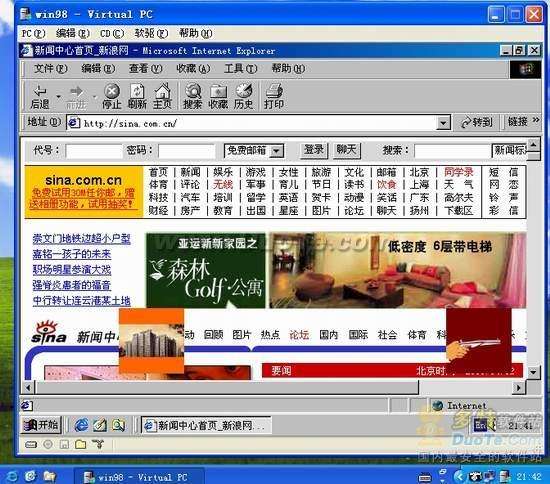Click the 崇文门地铁边超小户型 link
The width and height of the screenshot is (550, 484).
click(81, 239)
